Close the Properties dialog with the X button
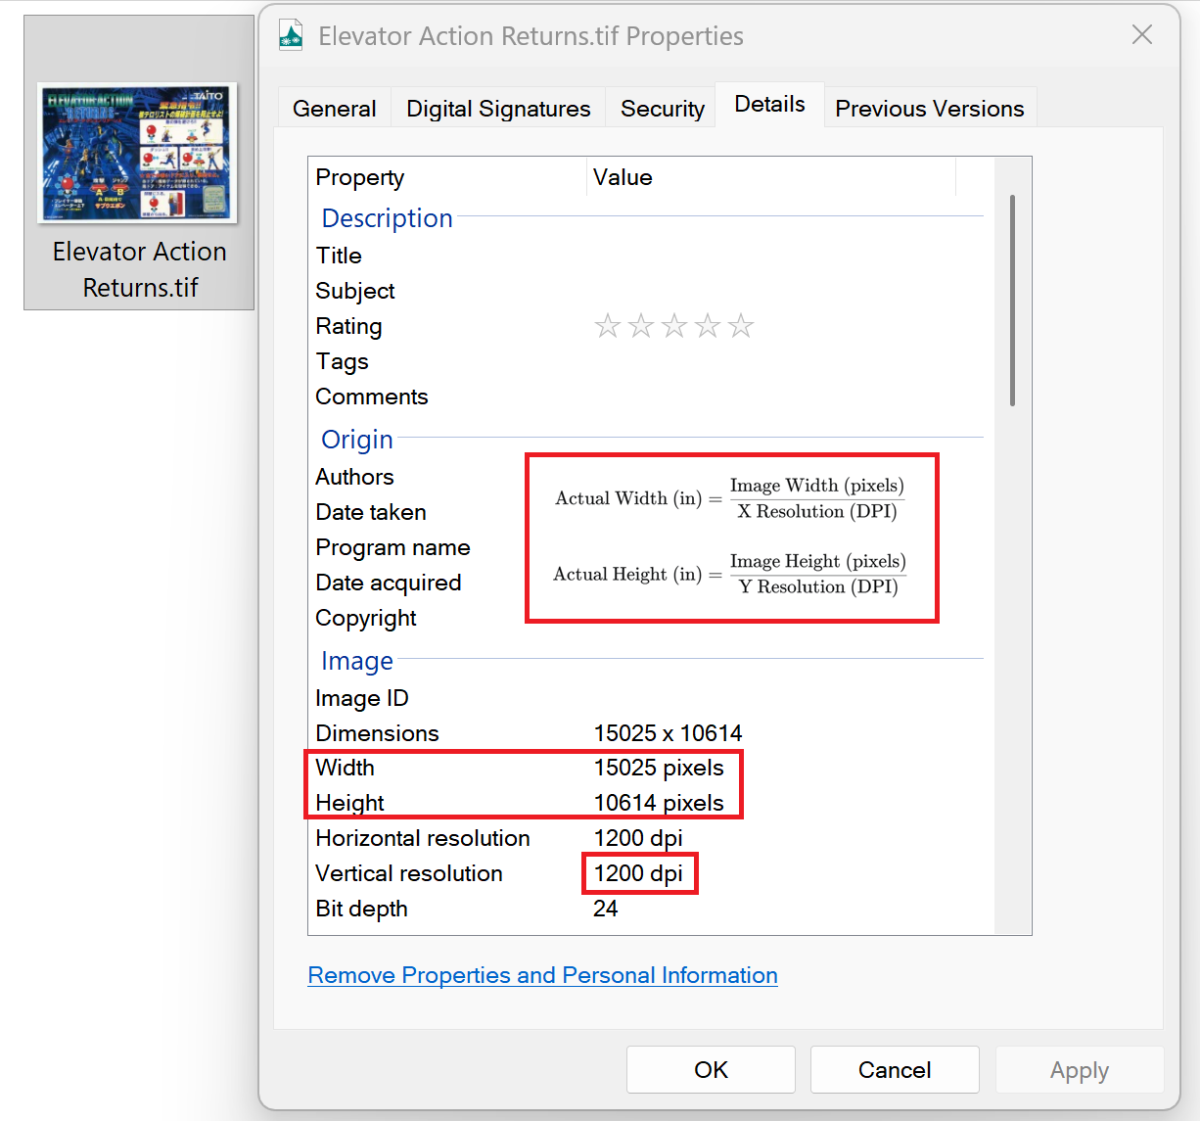This screenshot has height=1121, width=1200. pyautogui.click(x=1142, y=35)
